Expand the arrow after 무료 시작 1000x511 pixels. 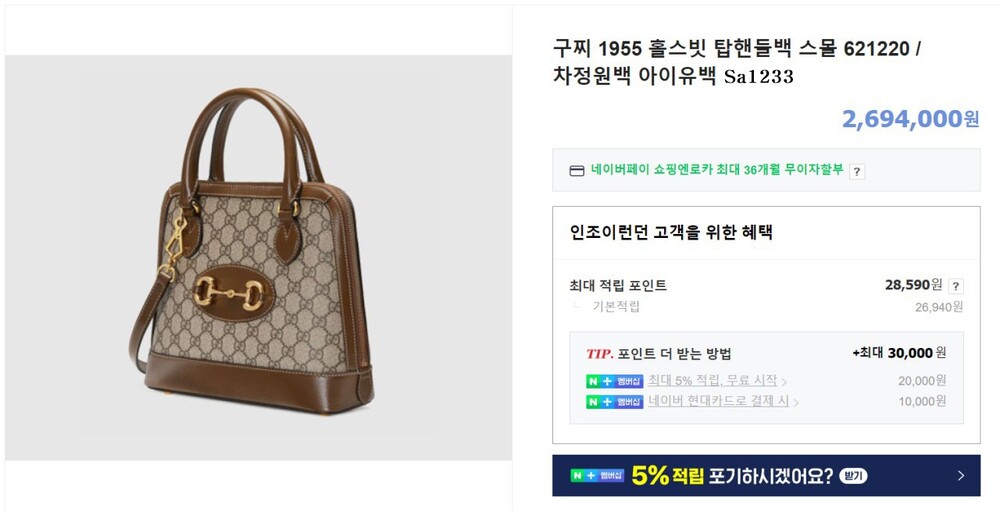click(x=784, y=382)
